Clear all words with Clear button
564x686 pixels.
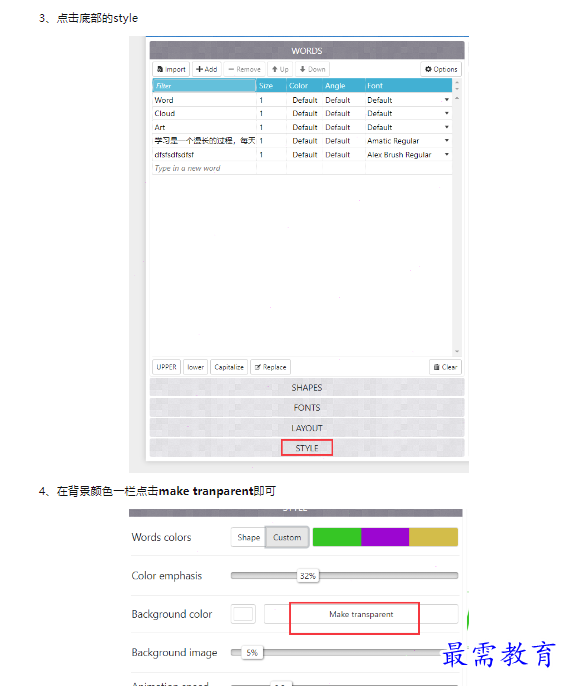click(x=445, y=367)
